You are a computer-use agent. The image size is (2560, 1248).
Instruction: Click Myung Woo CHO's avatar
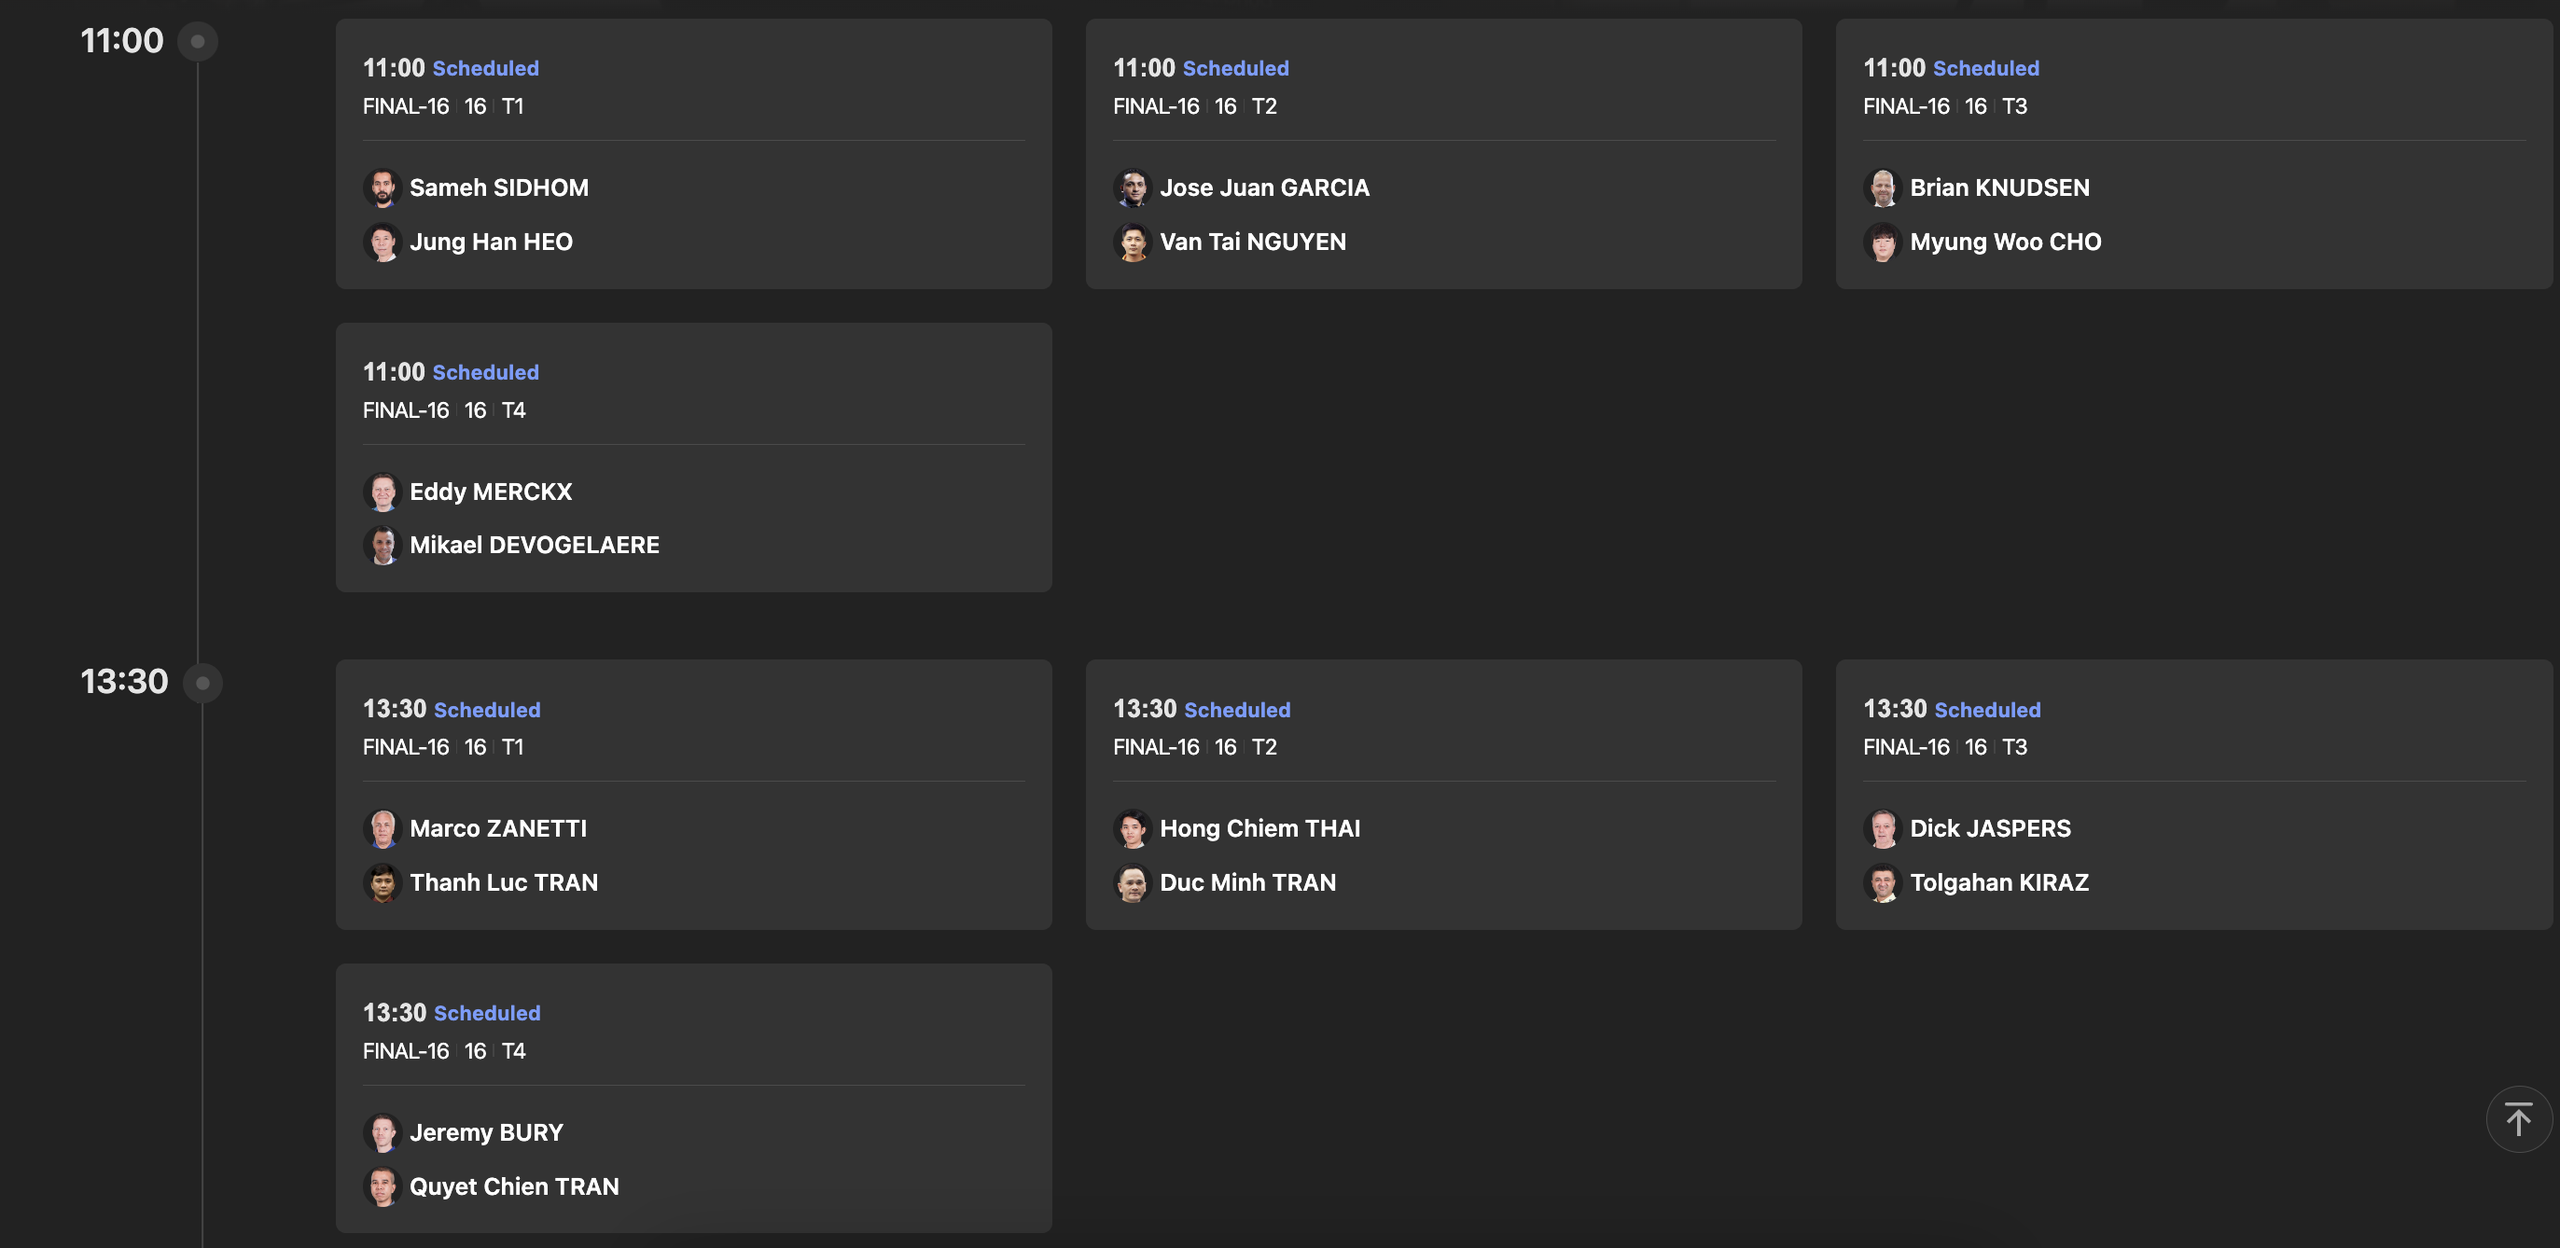tap(1882, 242)
